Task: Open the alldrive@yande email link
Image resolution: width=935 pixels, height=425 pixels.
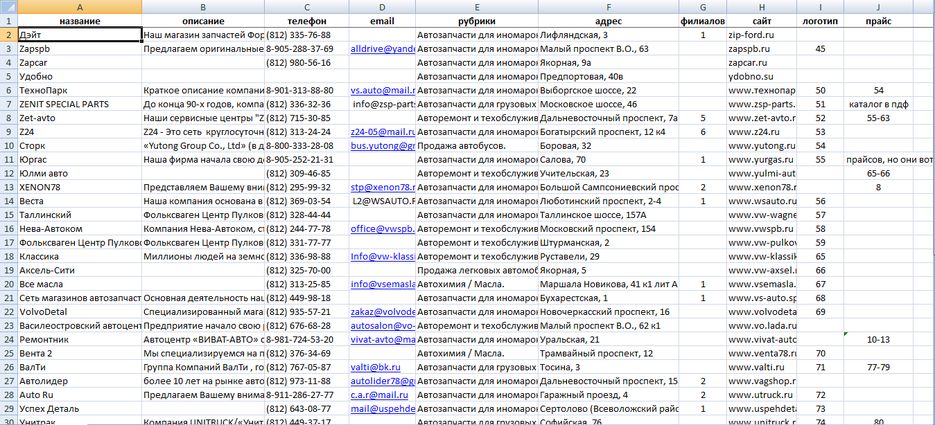Action: [x=382, y=49]
